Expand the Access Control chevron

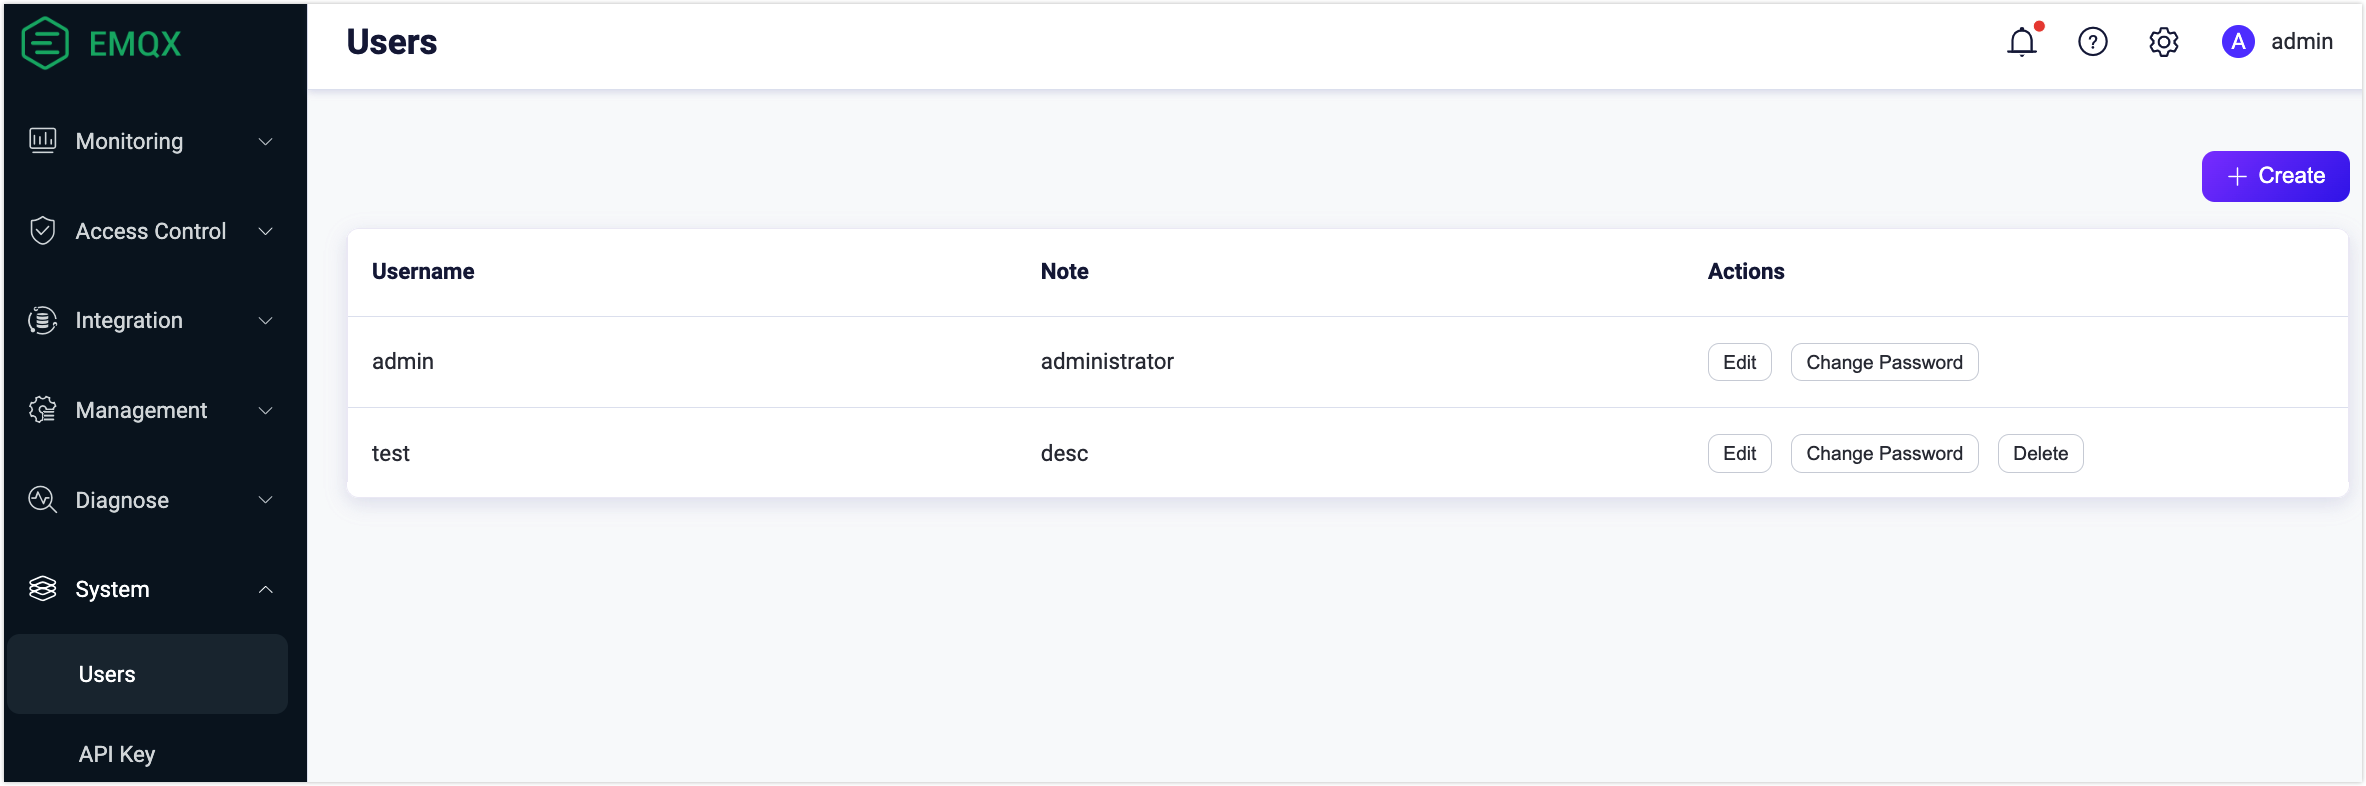(x=266, y=232)
